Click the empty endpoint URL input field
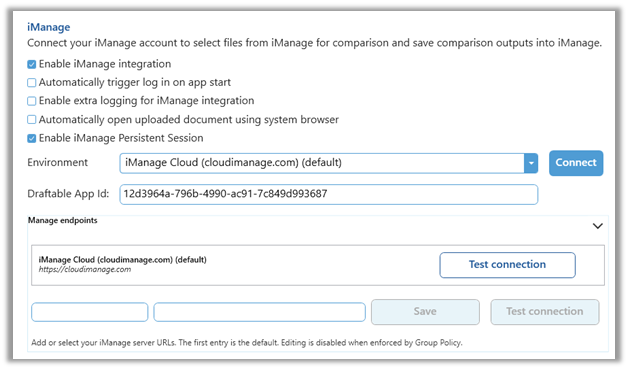The width and height of the screenshot is (628, 370). pos(260,312)
